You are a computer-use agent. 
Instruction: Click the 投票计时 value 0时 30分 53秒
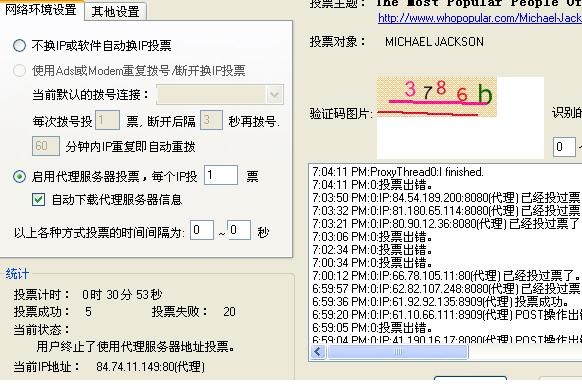pos(122,295)
